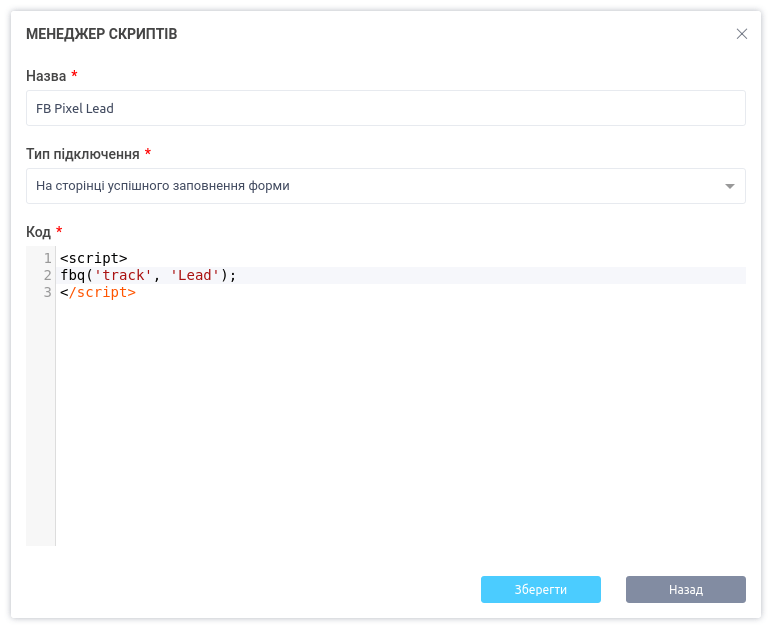Close the script manager dialog with X
The height and width of the screenshot is (625, 768).
pos(742,34)
